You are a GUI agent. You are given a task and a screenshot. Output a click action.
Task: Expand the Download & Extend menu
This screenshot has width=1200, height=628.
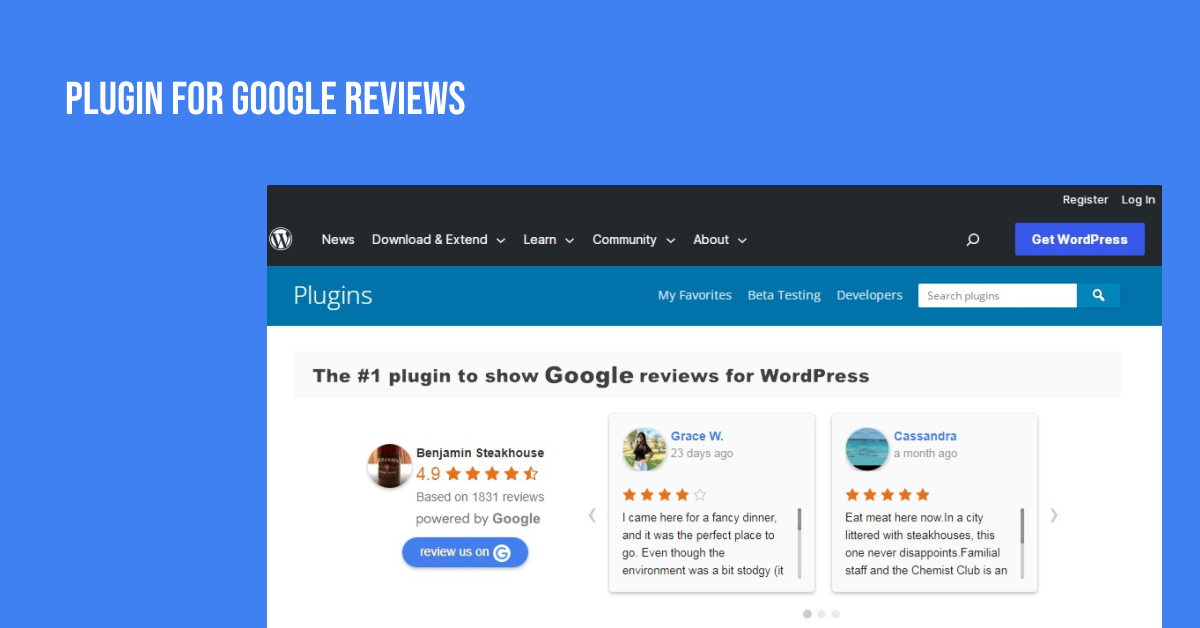click(438, 239)
